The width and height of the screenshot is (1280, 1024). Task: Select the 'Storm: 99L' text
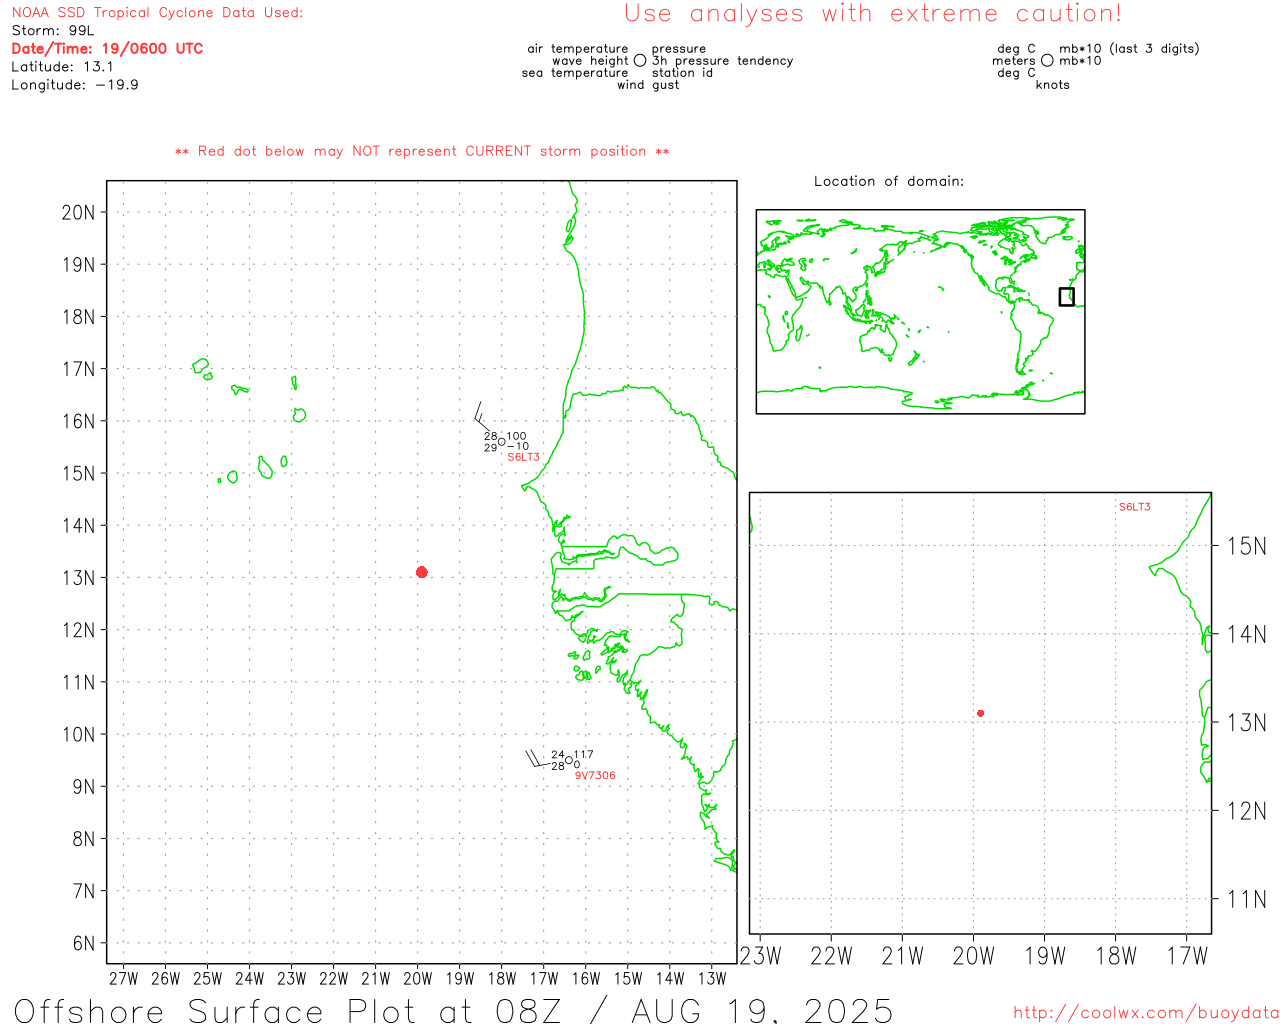point(53,31)
